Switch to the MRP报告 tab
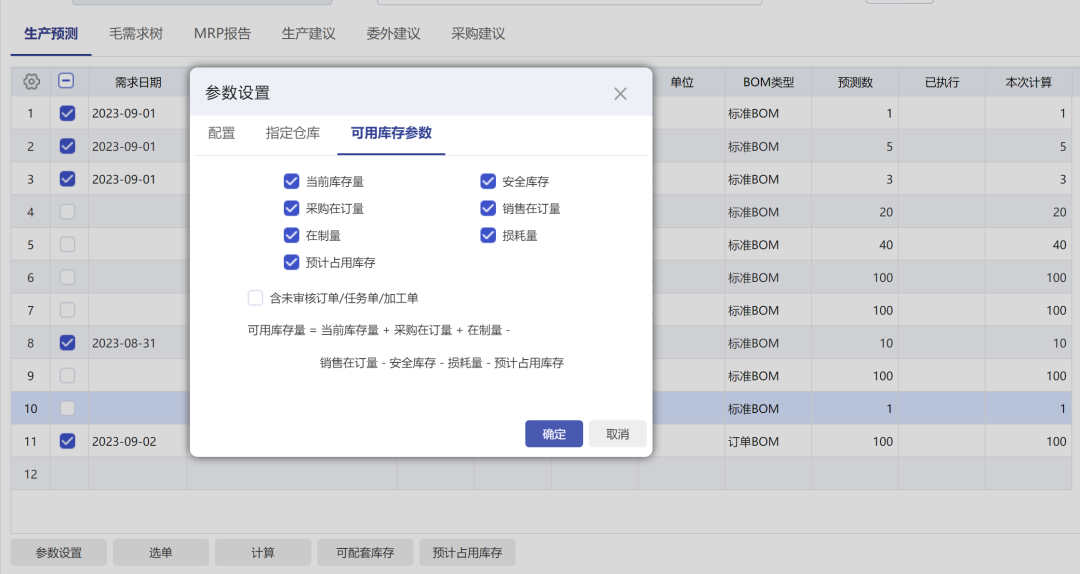 point(222,34)
